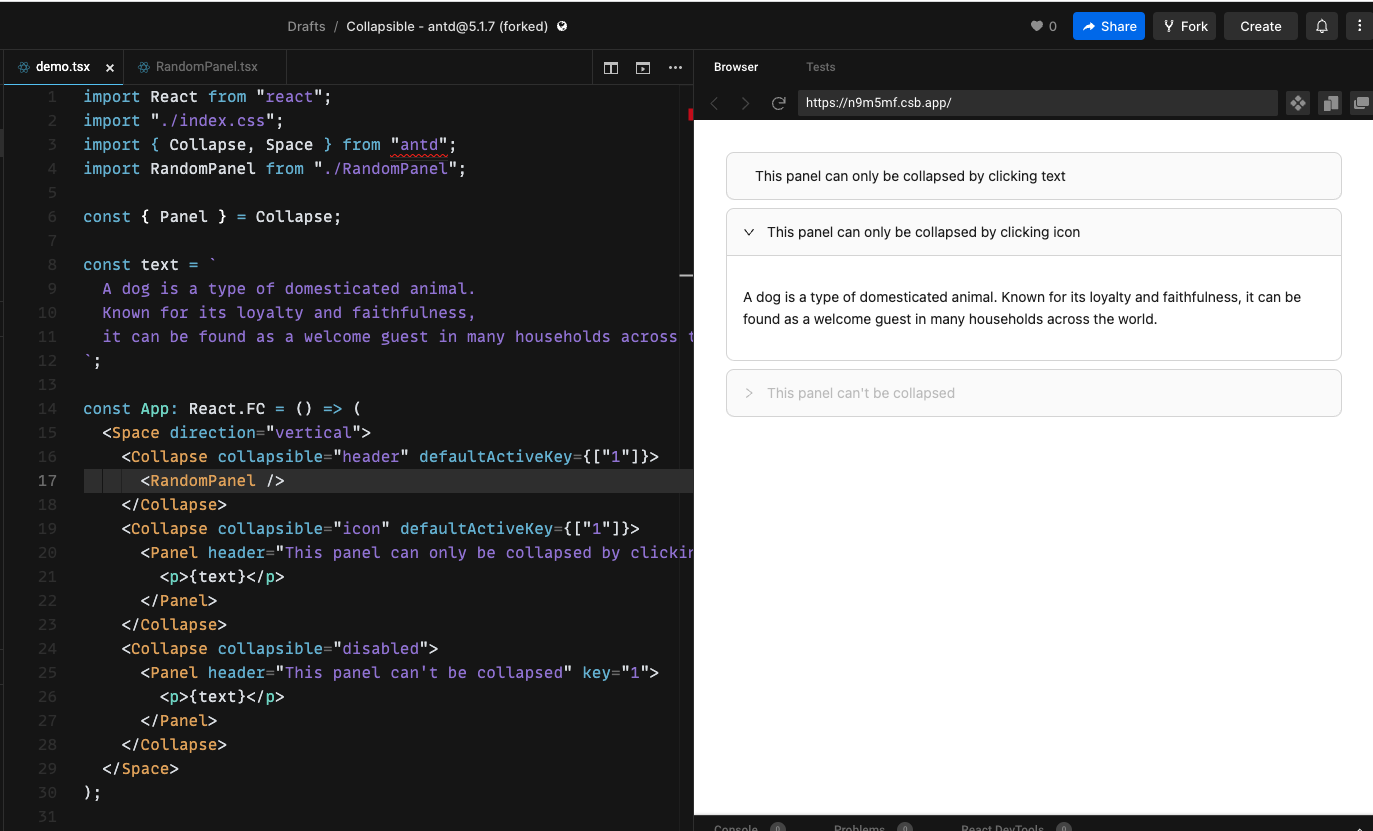
Task: Click the diamond icon beside the address bar
Action: tap(1297, 103)
